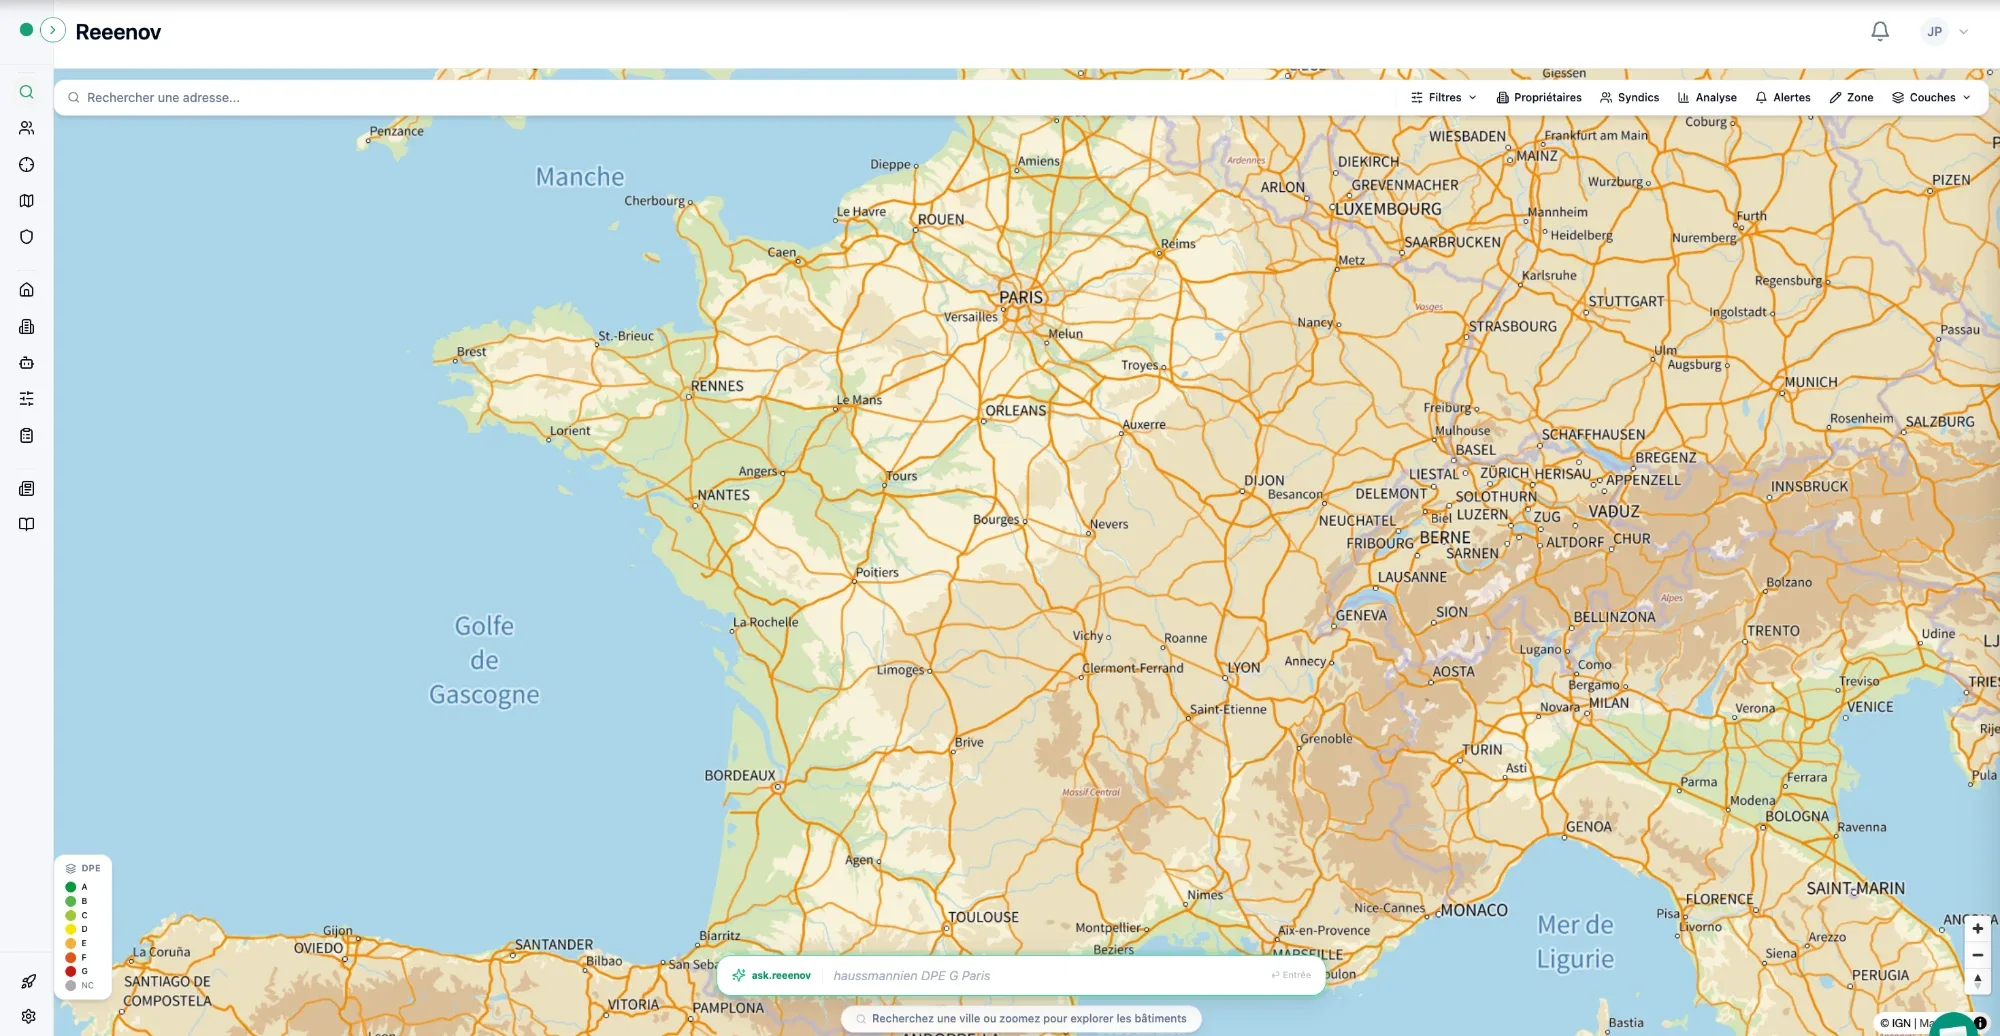Image resolution: width=2000 pixels, height=1036 pixels.
Task: Click the ROUEN label on the map
Action: pos(941,220)
